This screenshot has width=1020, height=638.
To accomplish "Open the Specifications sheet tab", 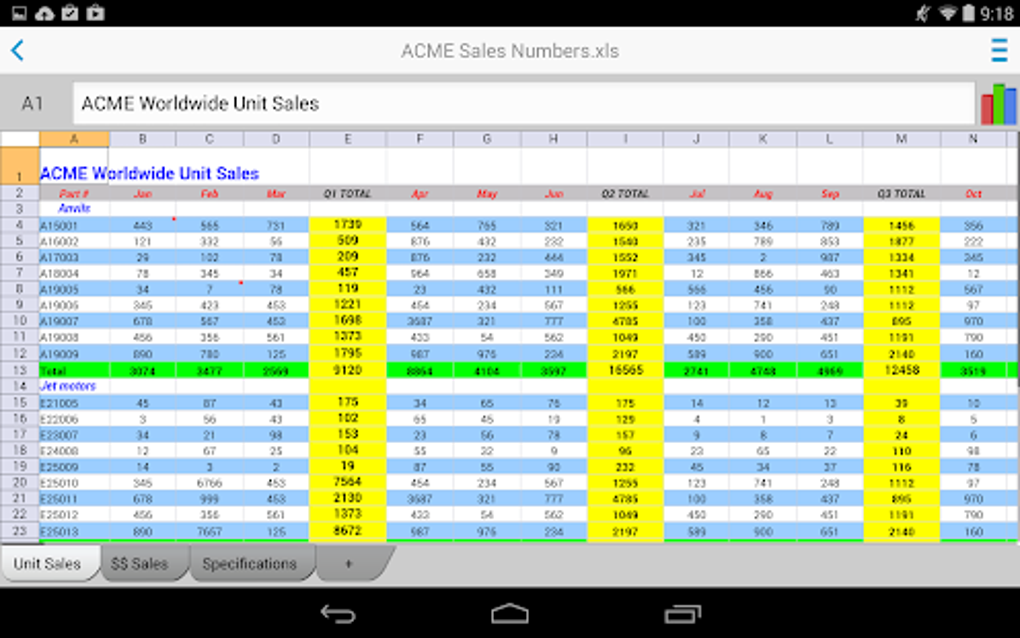I will (x=249, y=563).
